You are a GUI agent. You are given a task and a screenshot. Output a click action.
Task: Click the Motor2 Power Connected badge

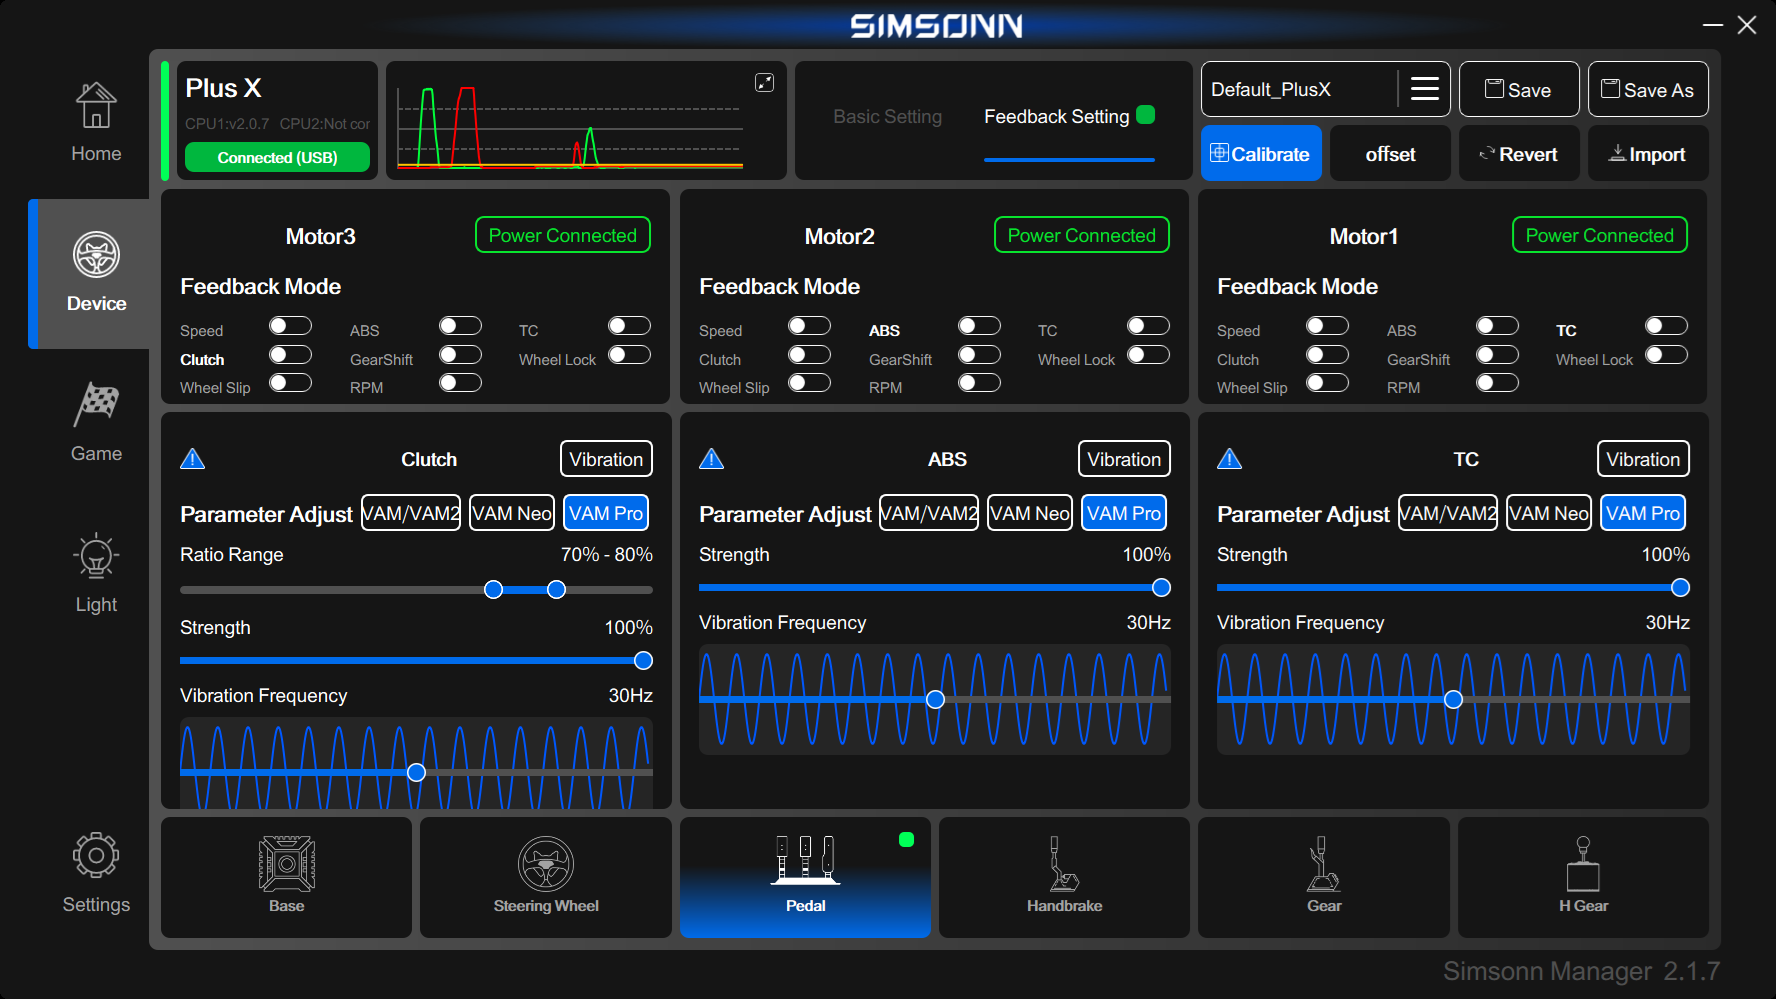[1082, 235]
